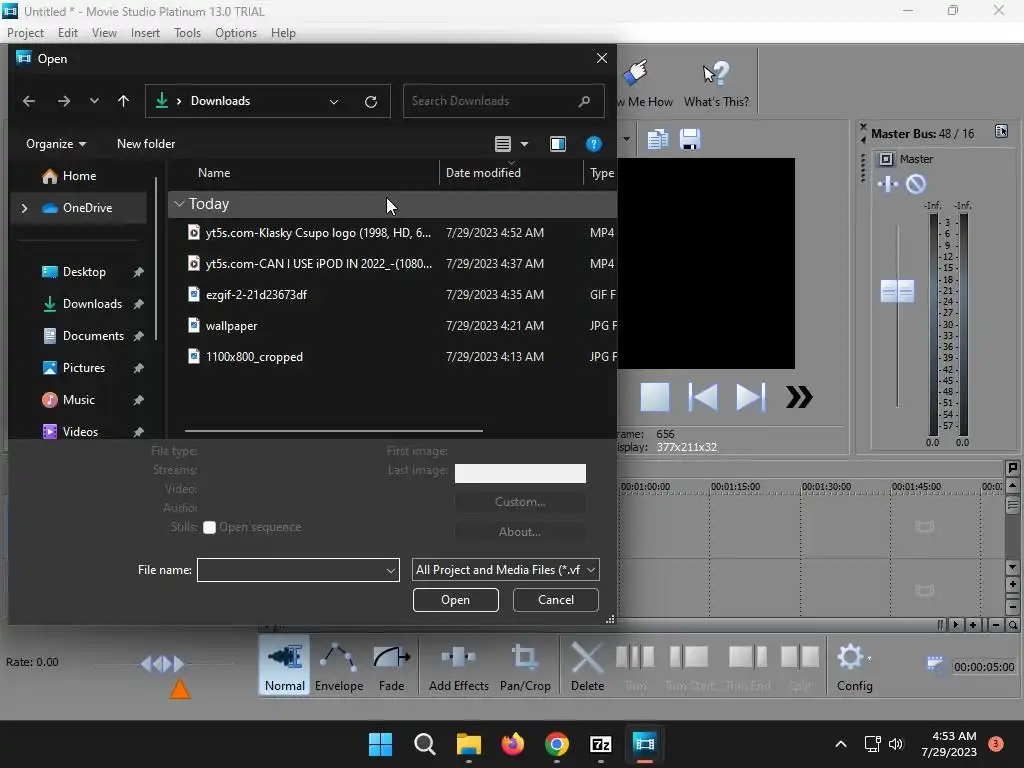Open the Help menu
Image resolution: width=1024 pixels, height=768 pixels.
click(x=283, y=33)
